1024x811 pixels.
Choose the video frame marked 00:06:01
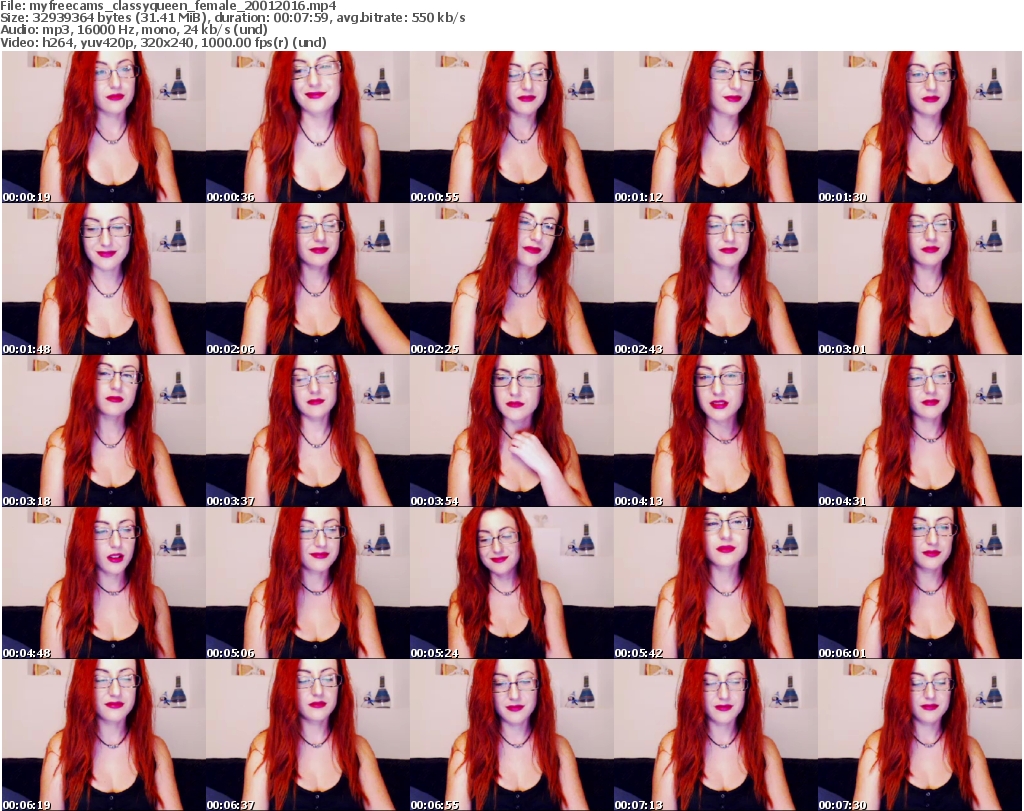(920, 583)
